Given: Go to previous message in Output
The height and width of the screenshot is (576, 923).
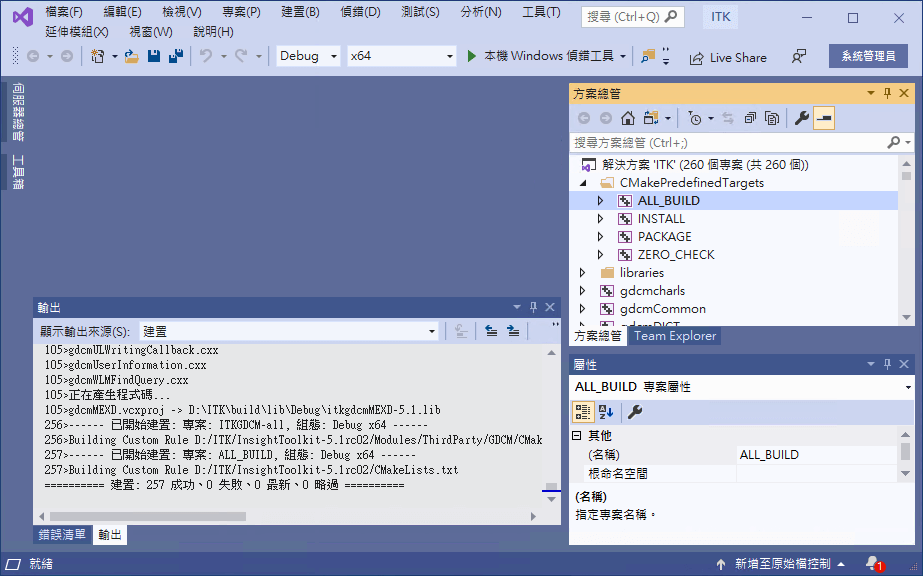Looking at the screenshot, I should 491,332.
